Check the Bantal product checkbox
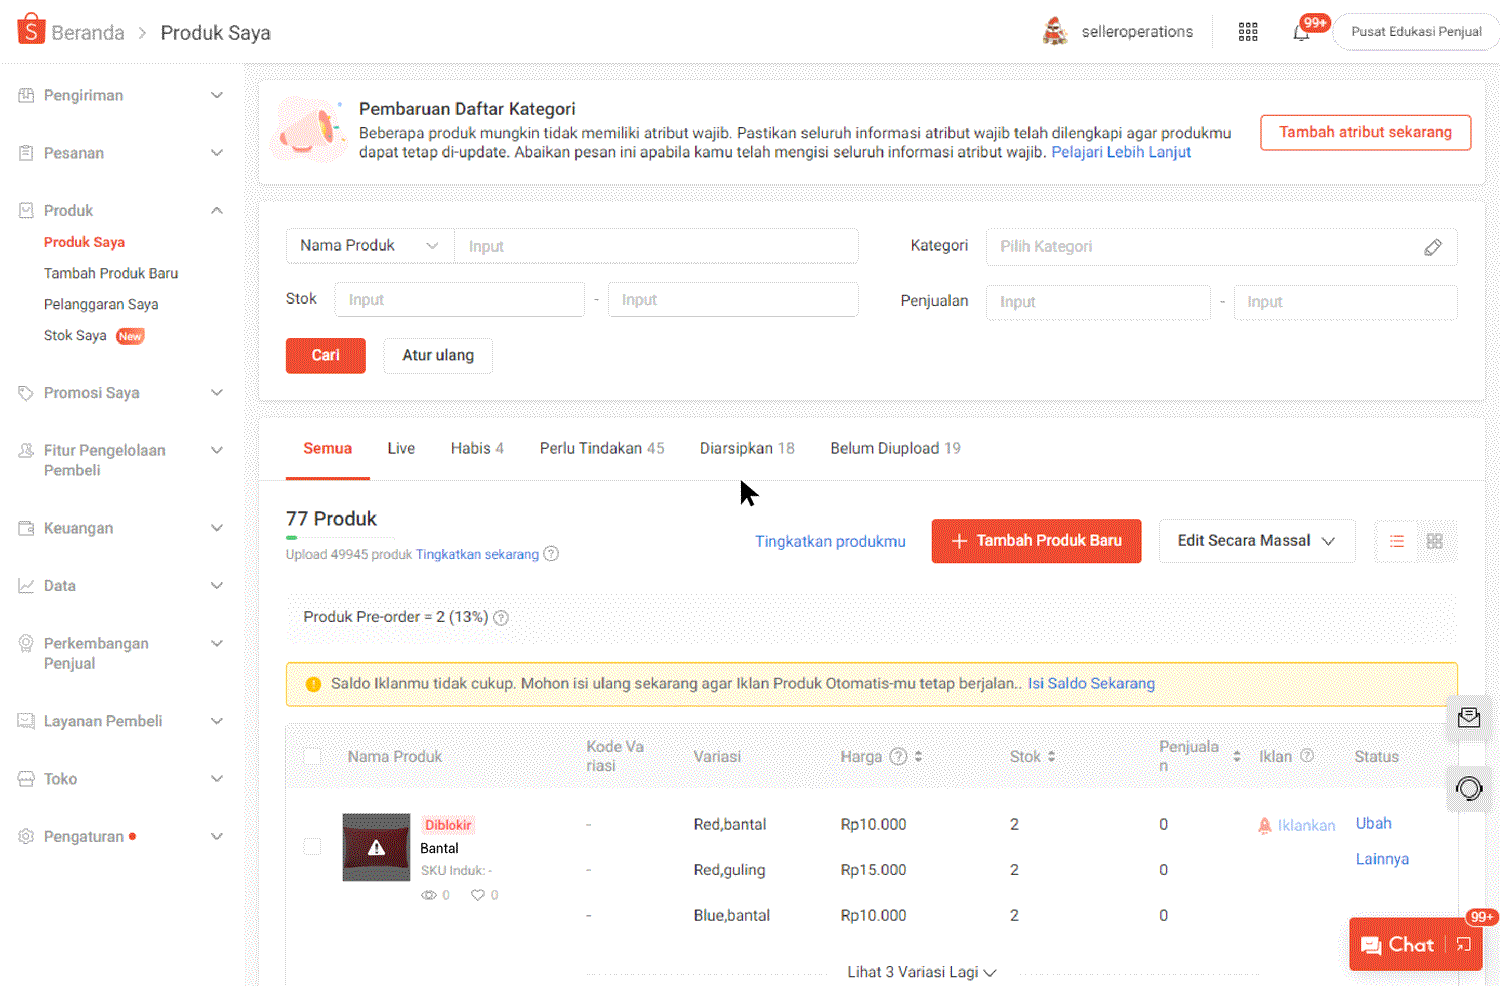 coord(312,847)
